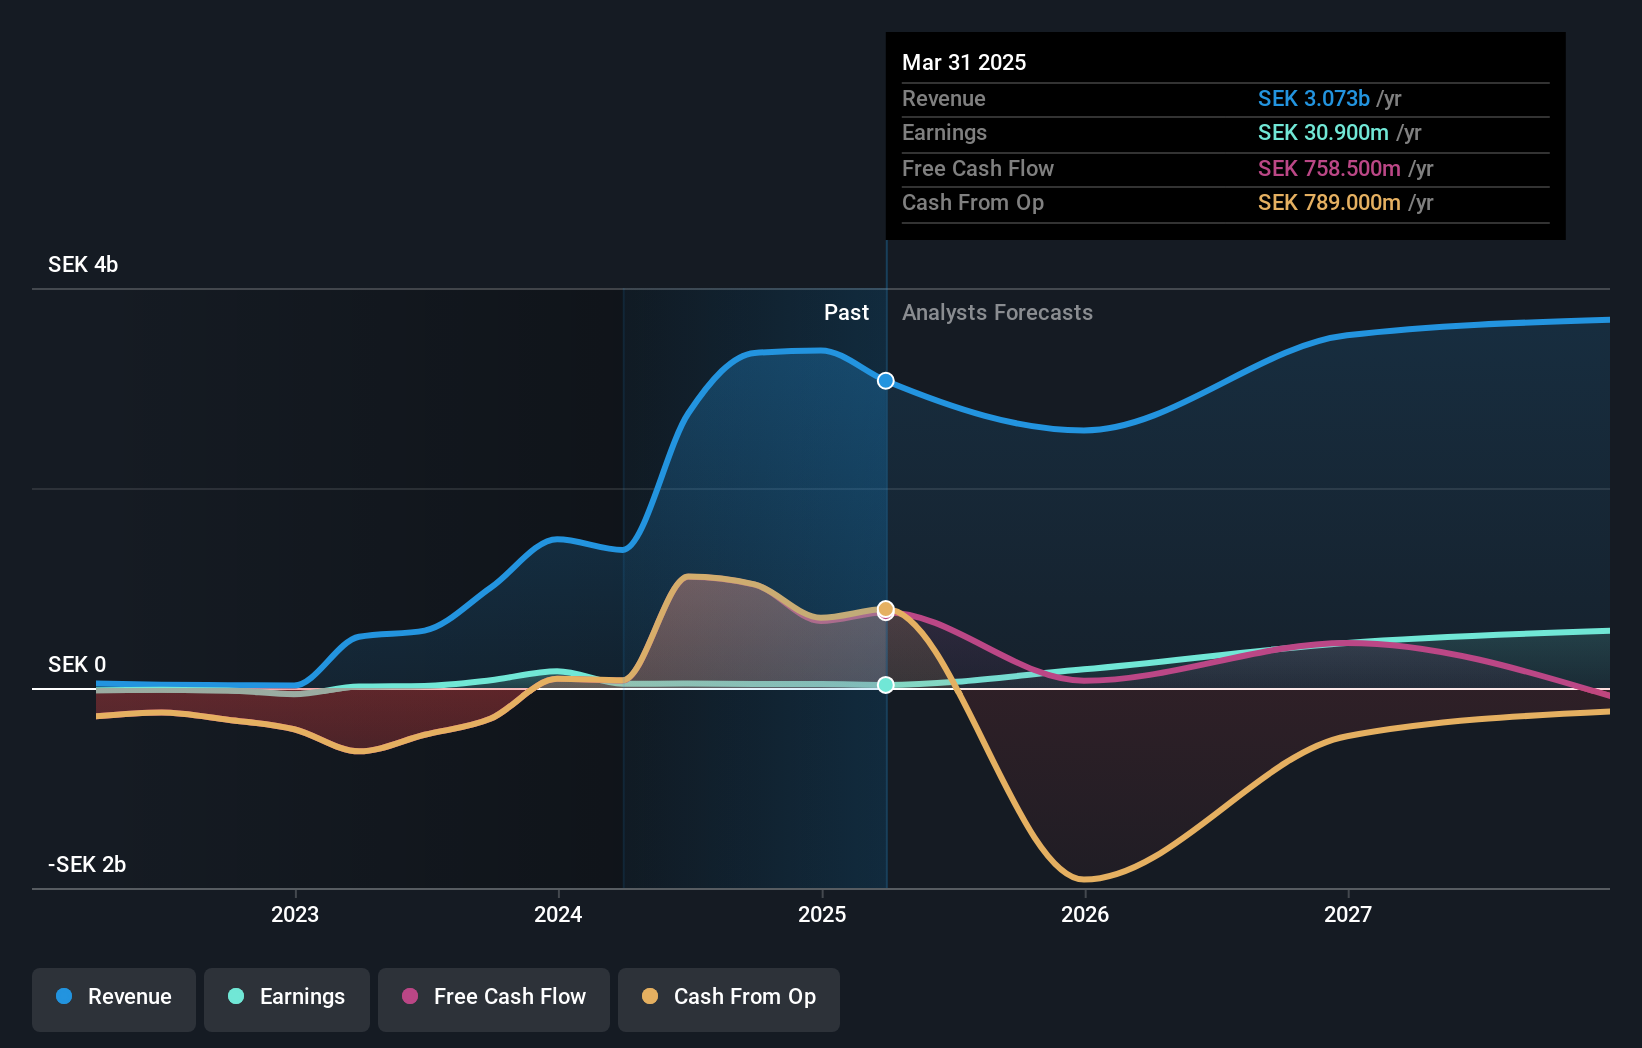This screenshot has height=1048, width=1642.
Task: Click the SEK 3.073b revenue value
Action: pyautogui.click(x=1313, y=99)
